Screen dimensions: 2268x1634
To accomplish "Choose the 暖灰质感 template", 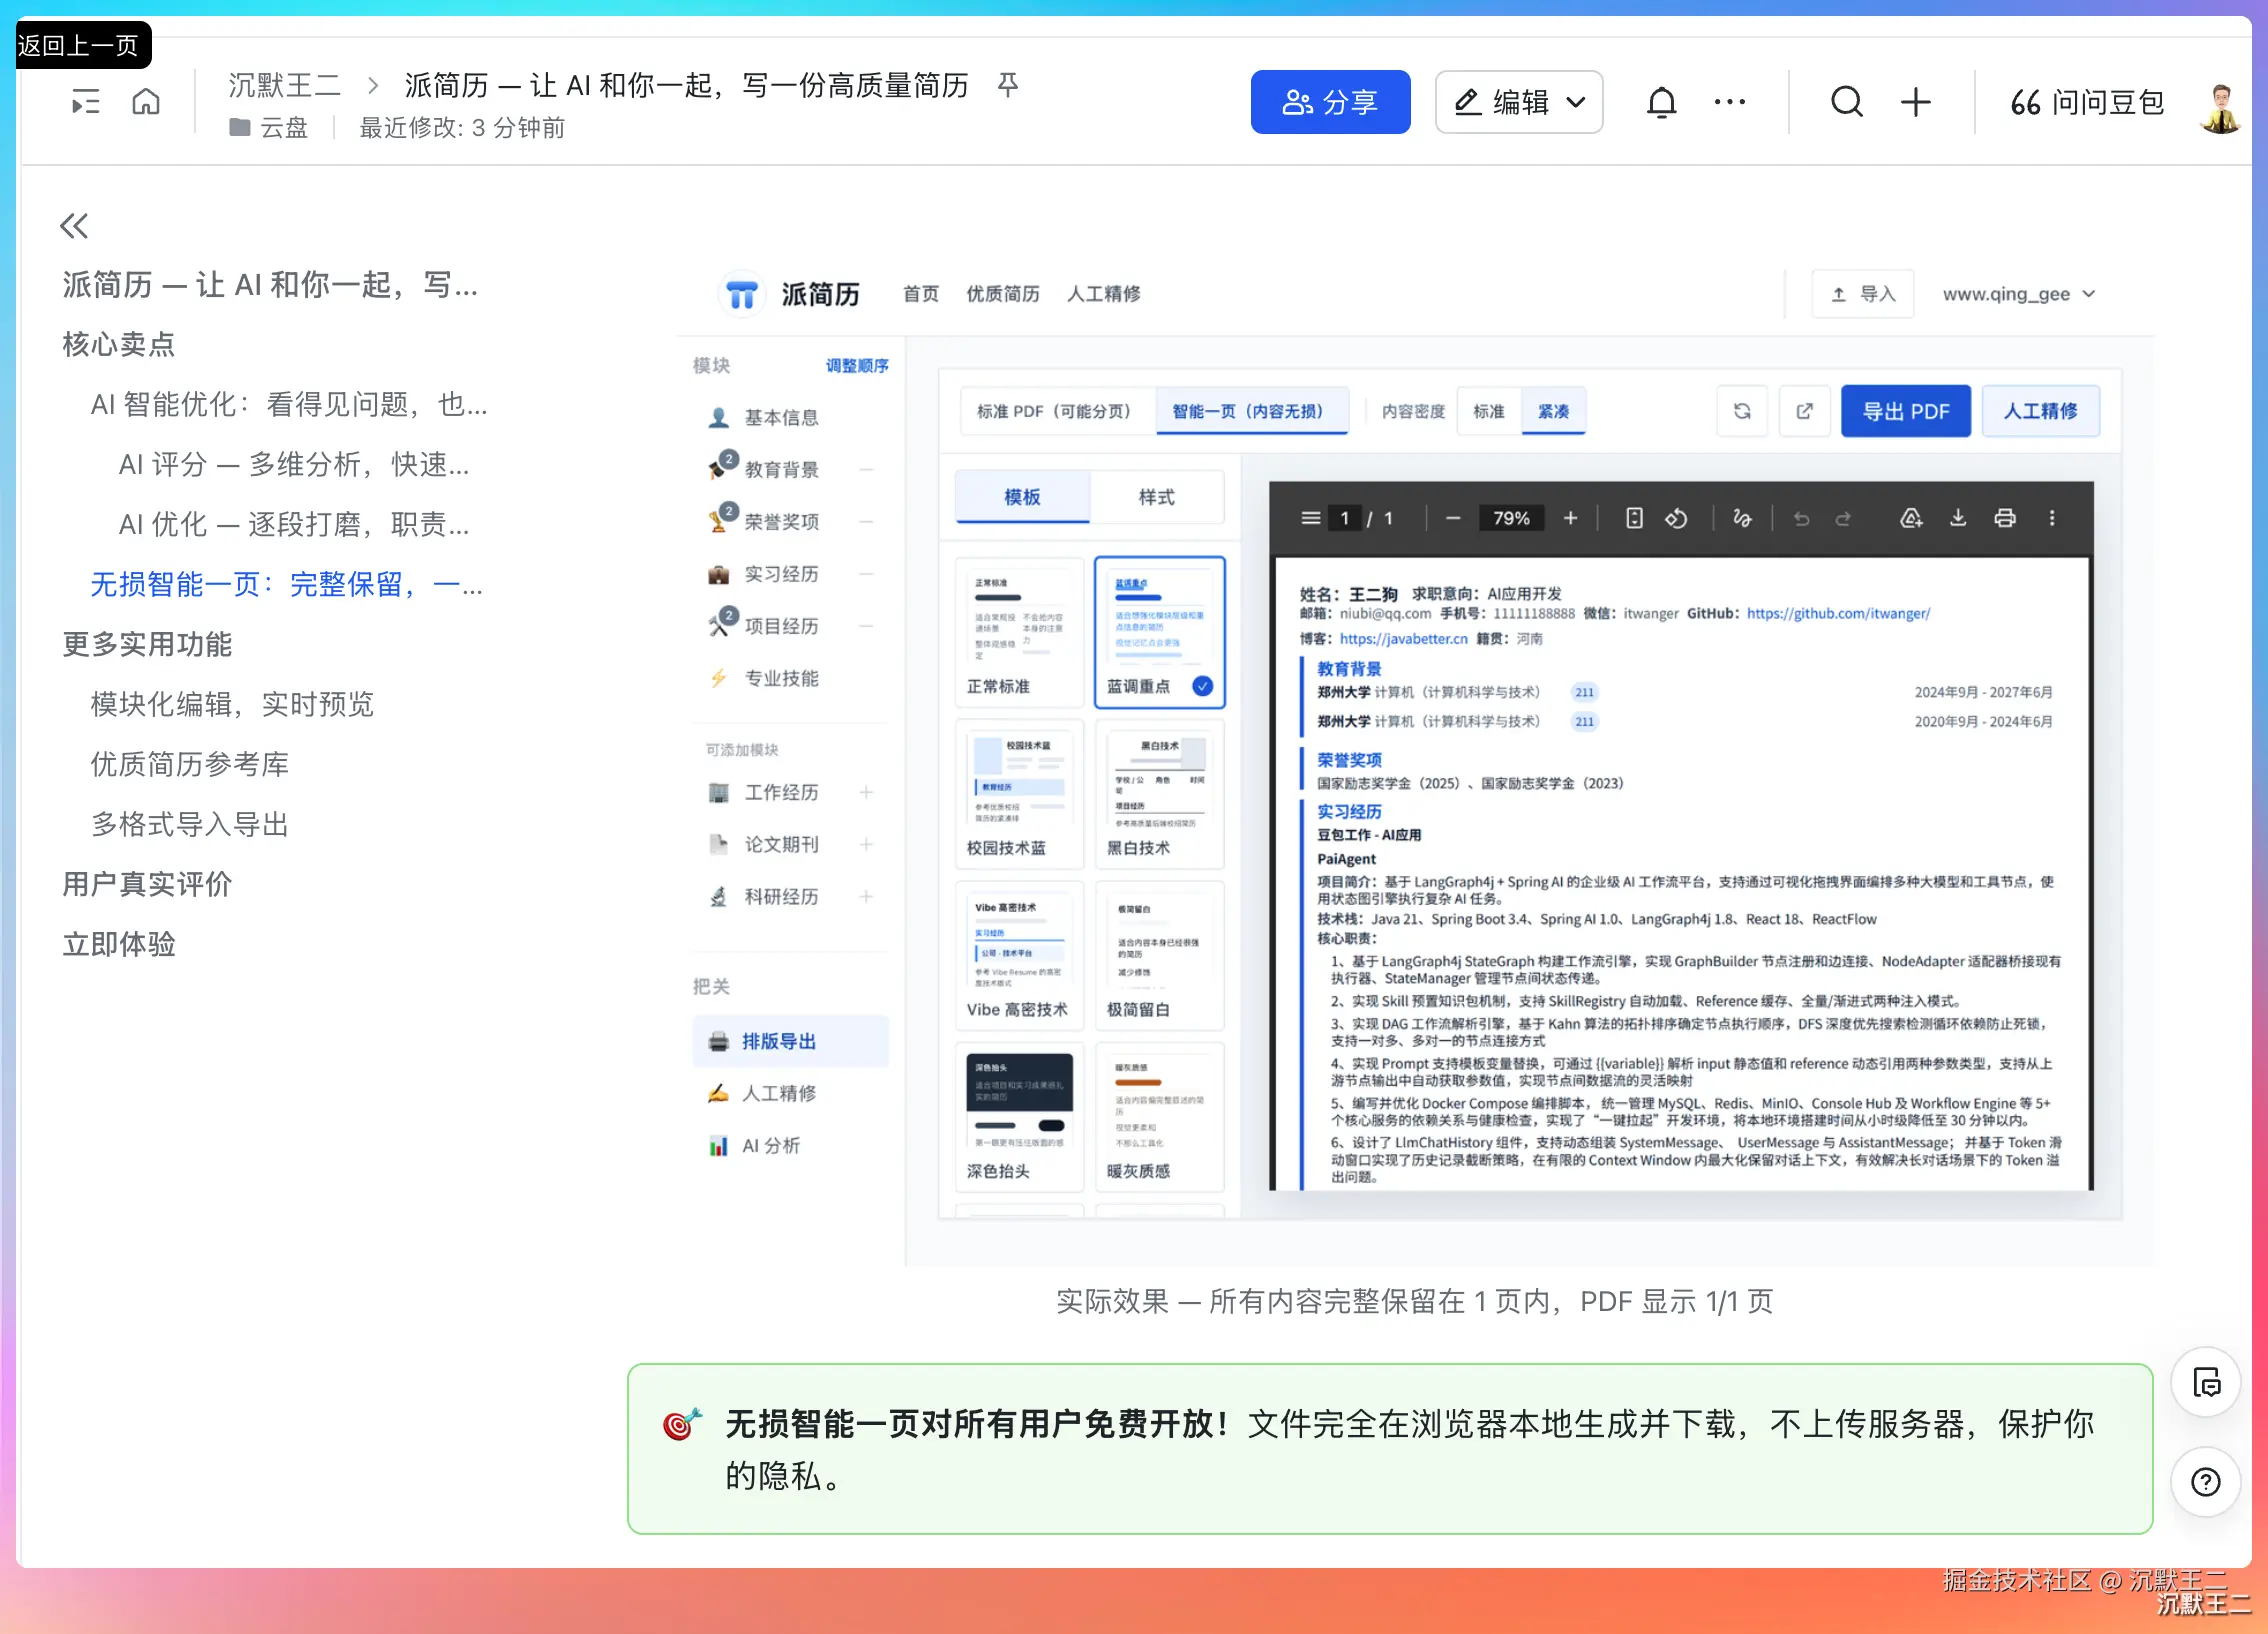I will (1159, 1117).
